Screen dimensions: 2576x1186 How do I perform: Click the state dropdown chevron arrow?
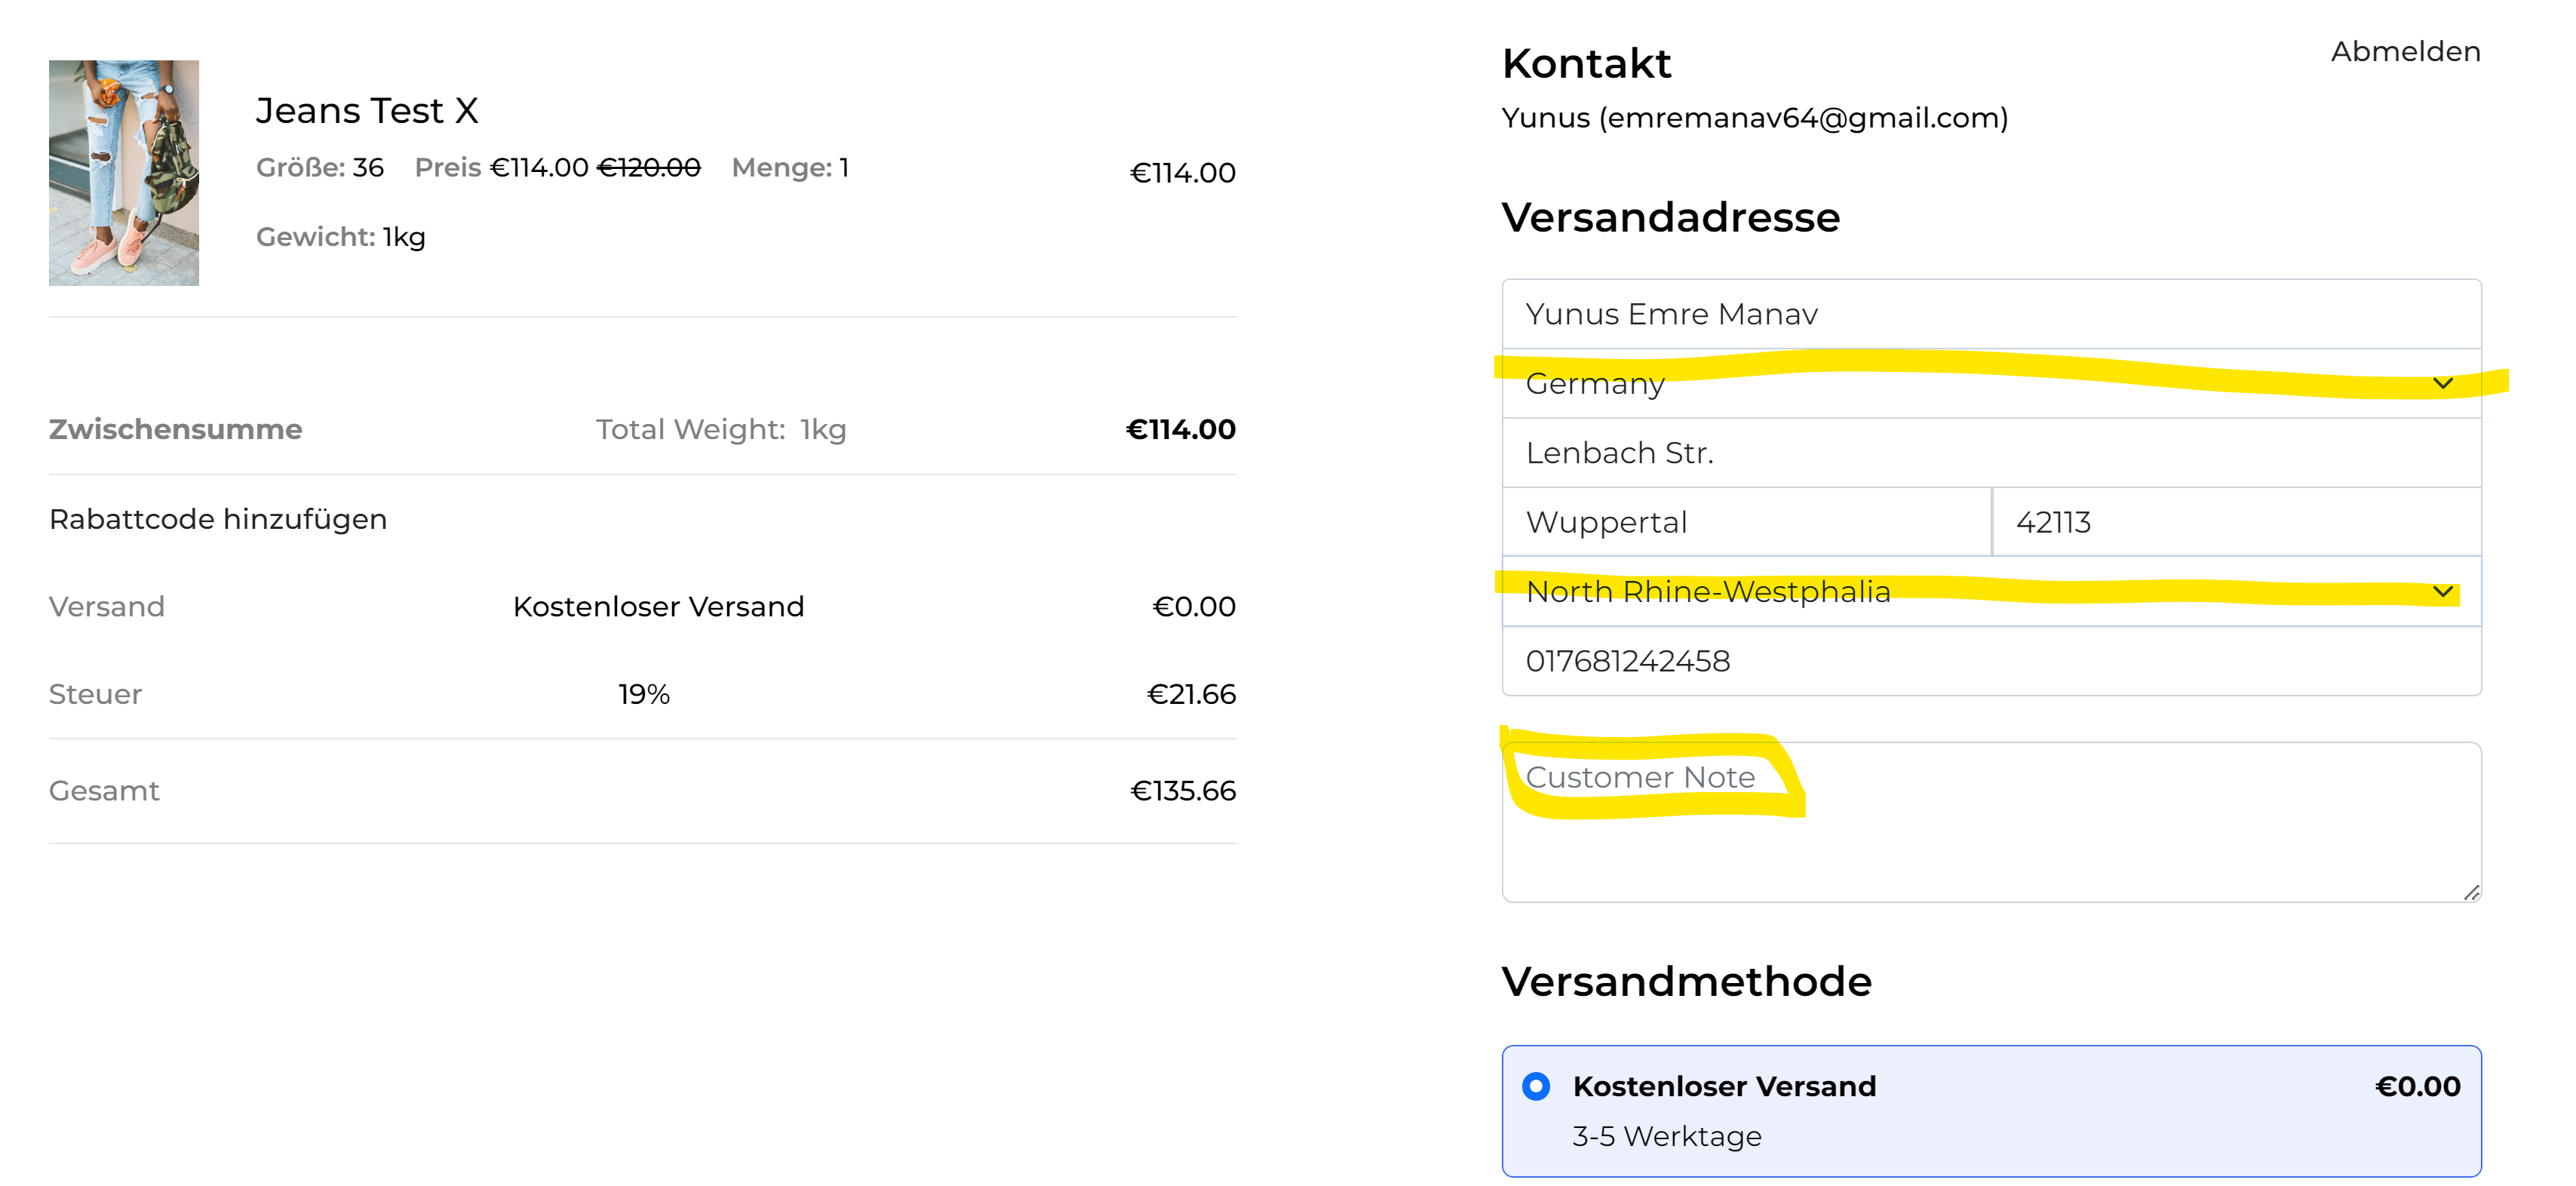click(2442, 592)
